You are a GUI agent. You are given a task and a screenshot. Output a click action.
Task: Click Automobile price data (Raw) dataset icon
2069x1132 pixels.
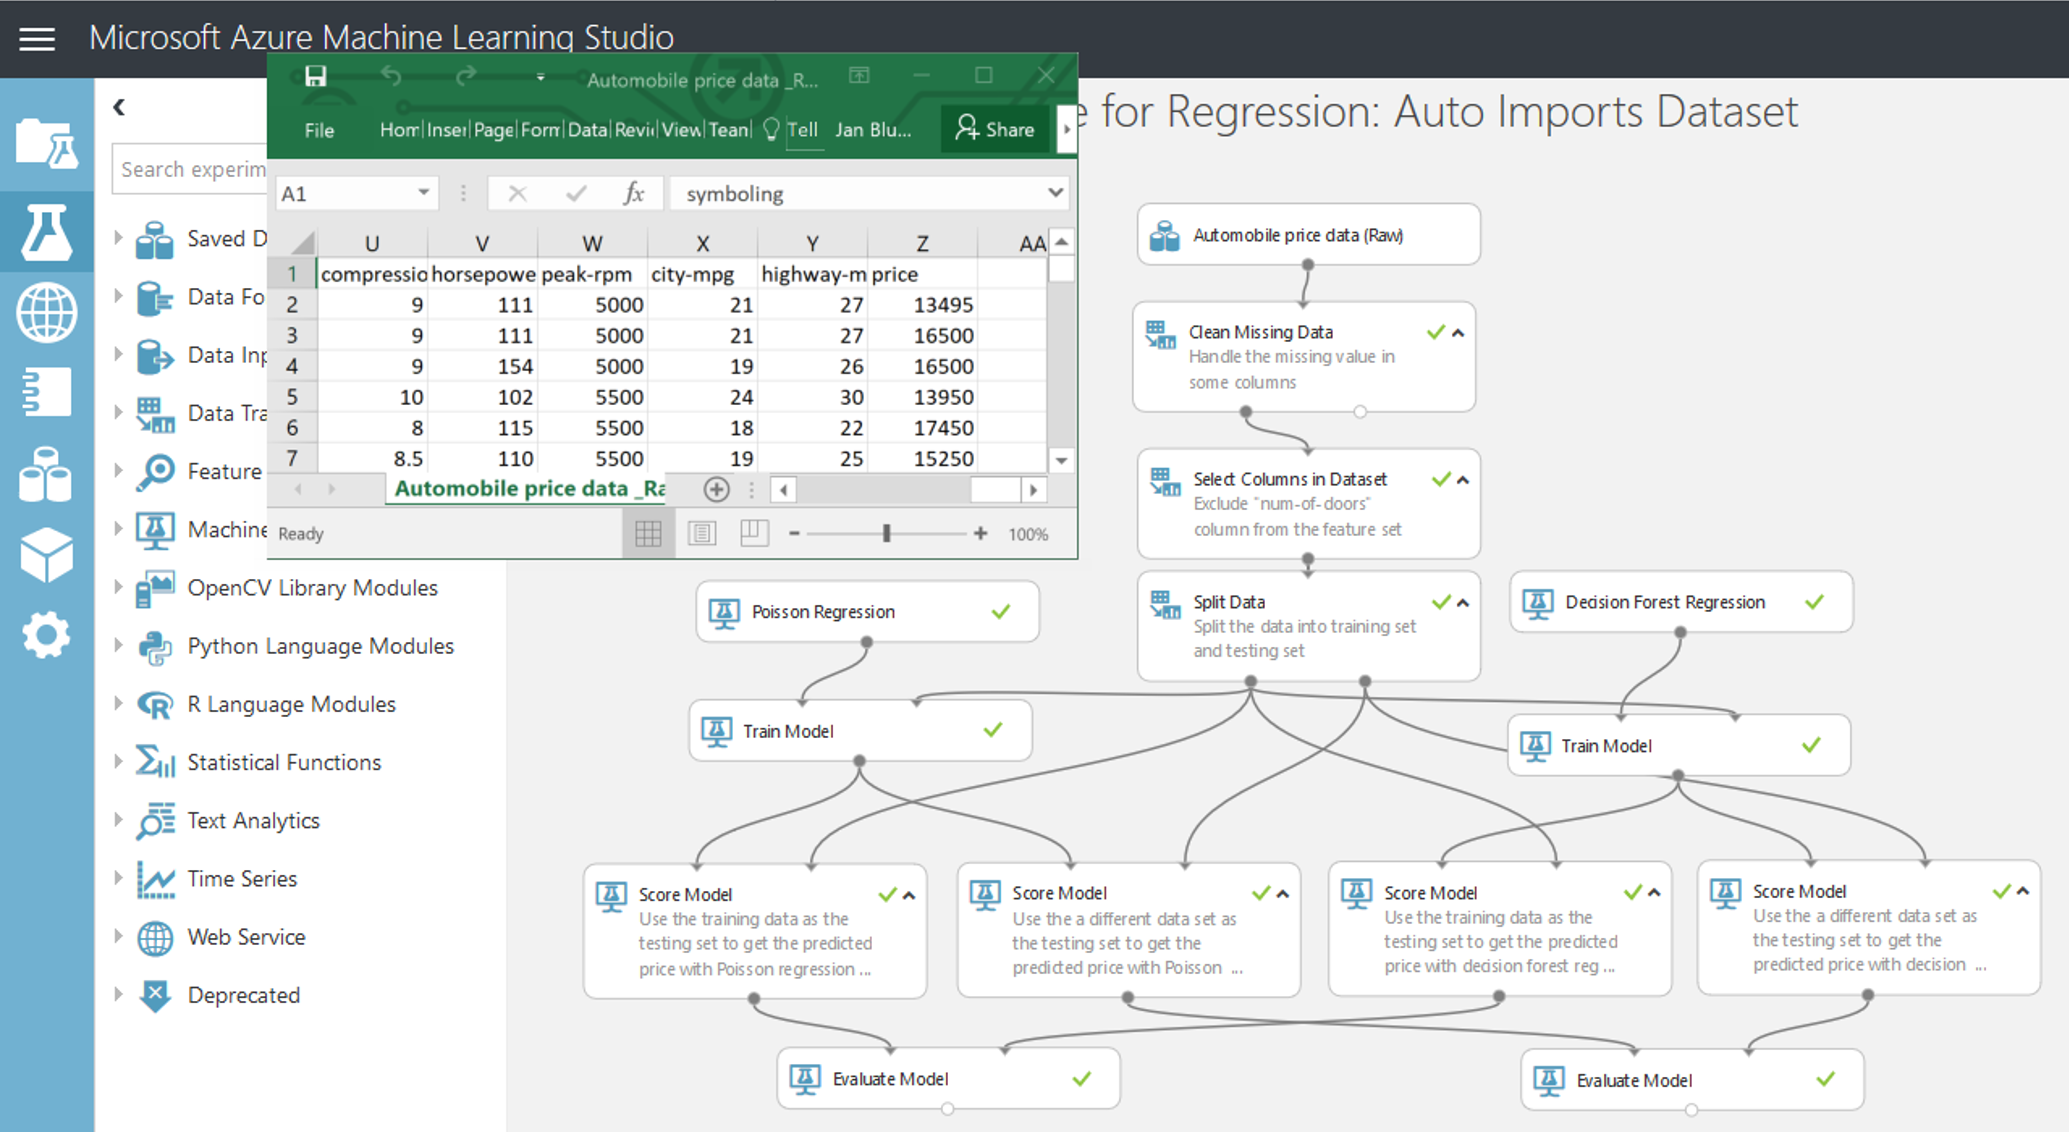coord(1164,236)
